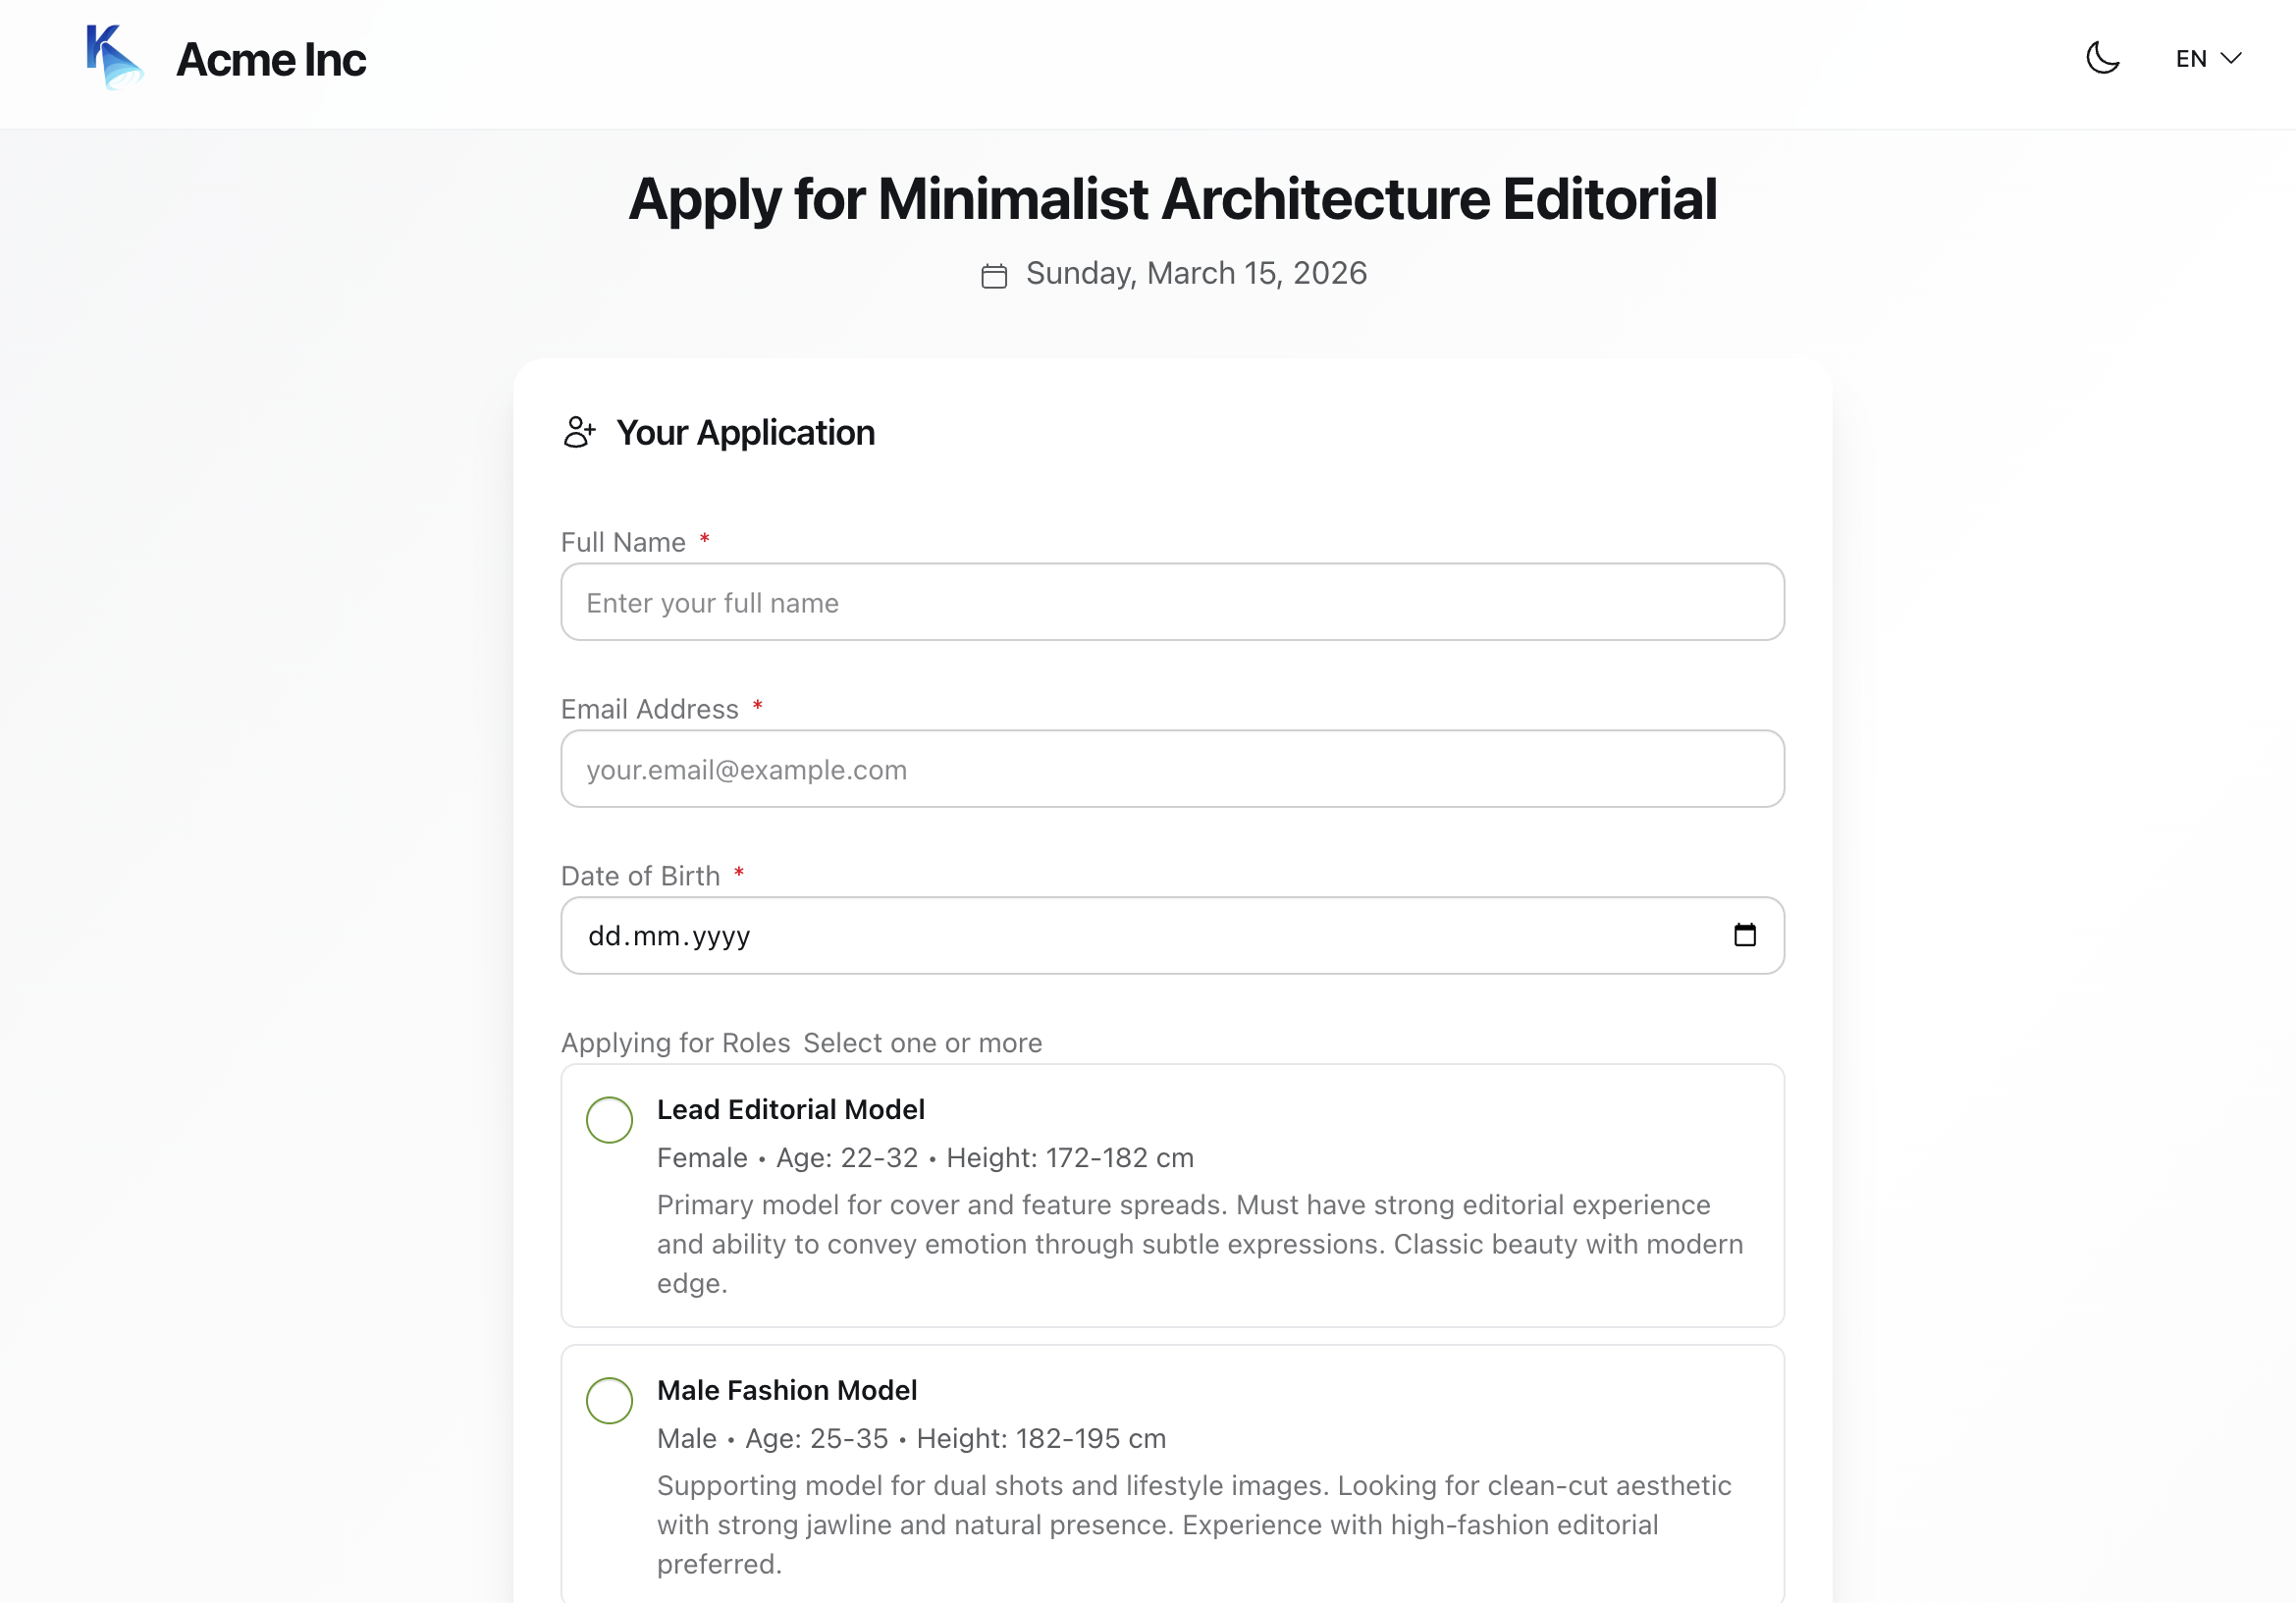Select the Lead Editorial Model role
Viewport: 2296px width, 1603px height.
pyautogui.click(x=609, y=1119)
